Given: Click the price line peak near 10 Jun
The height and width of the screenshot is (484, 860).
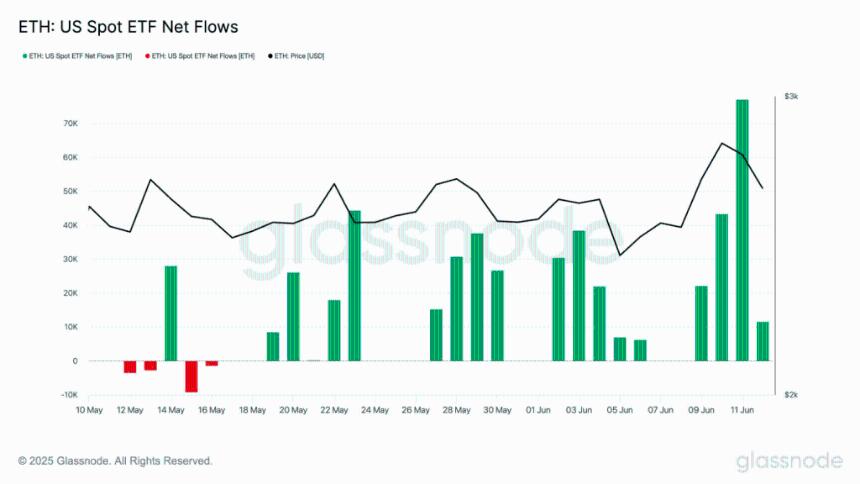Looking at the screenshot, I should (722, 143).
